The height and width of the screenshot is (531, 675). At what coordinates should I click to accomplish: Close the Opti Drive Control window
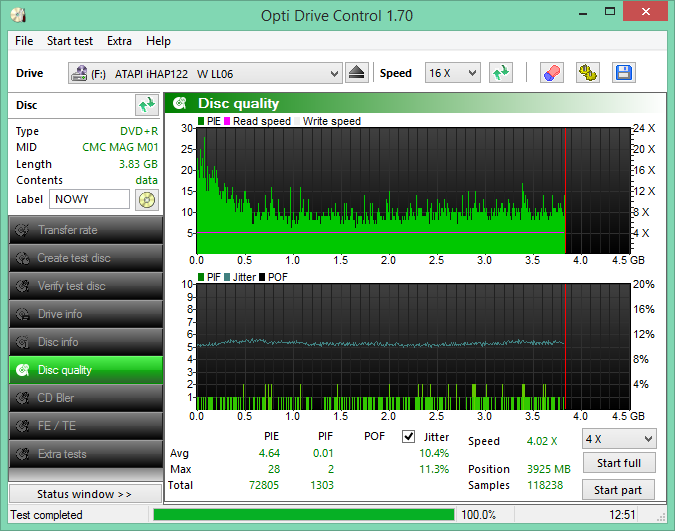(x=645, y=11)
